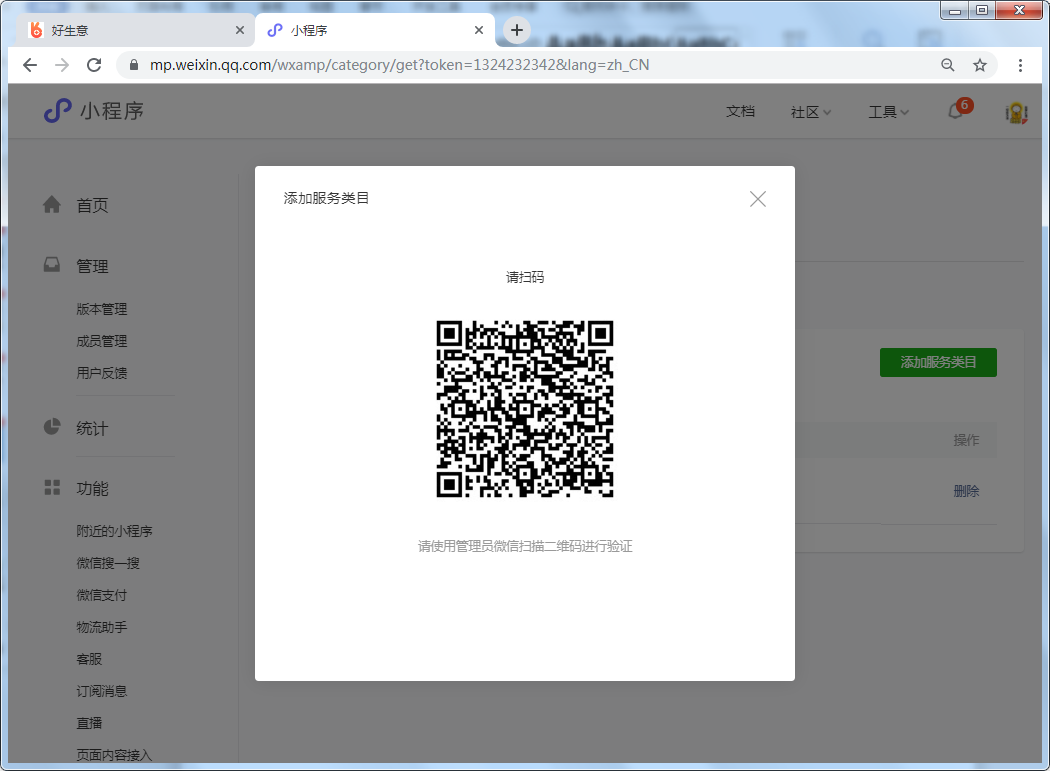
Task: Expand the 社区 dropdown menu
Action: point(810,112)
